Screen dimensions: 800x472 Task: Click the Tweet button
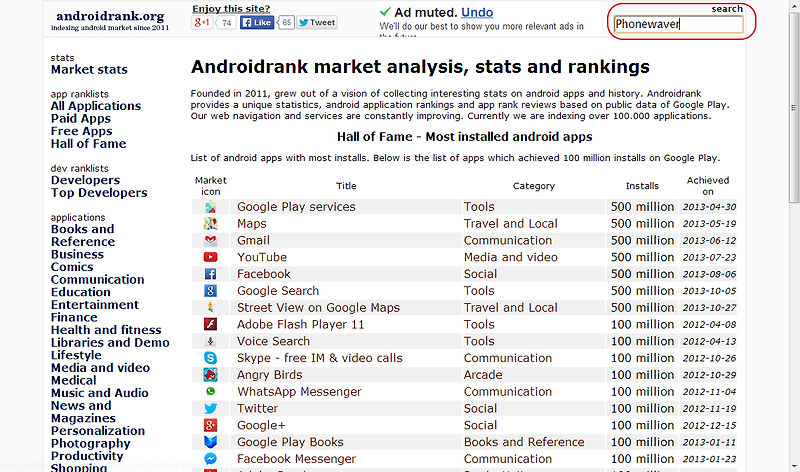317,22
